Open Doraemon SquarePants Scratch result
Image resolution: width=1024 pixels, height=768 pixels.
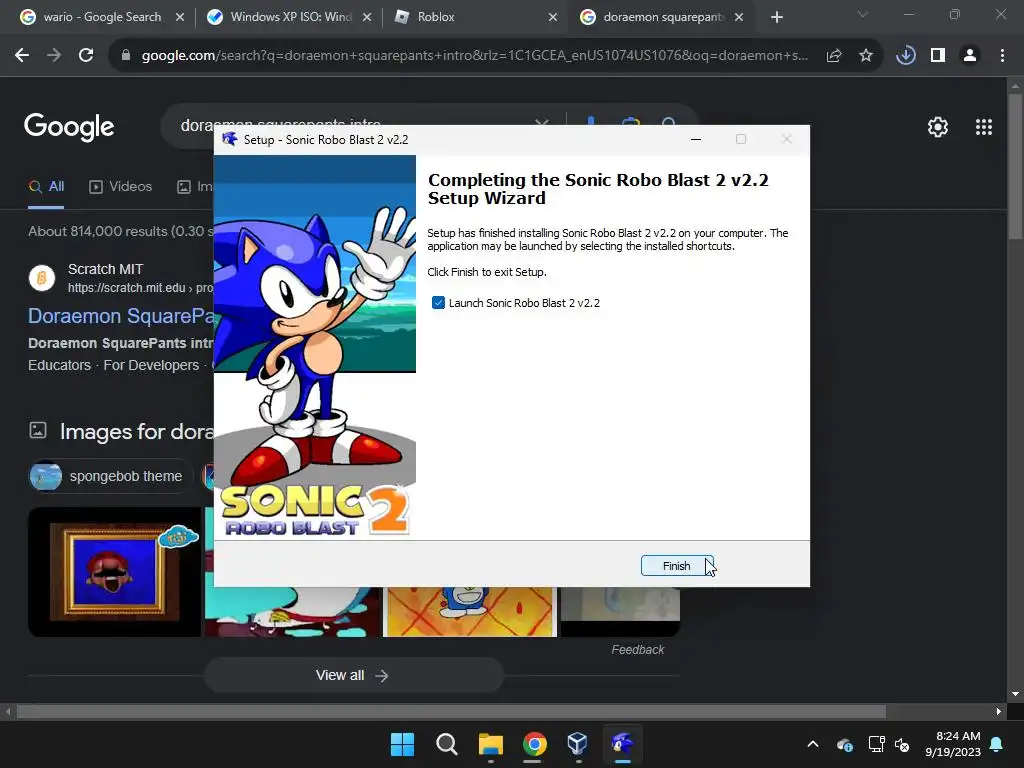pos(121,316)
